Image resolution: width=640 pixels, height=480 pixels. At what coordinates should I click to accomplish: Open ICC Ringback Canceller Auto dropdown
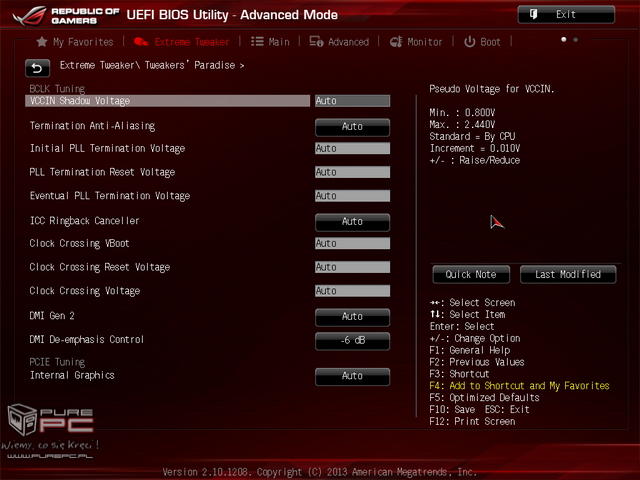pos(352,222)
